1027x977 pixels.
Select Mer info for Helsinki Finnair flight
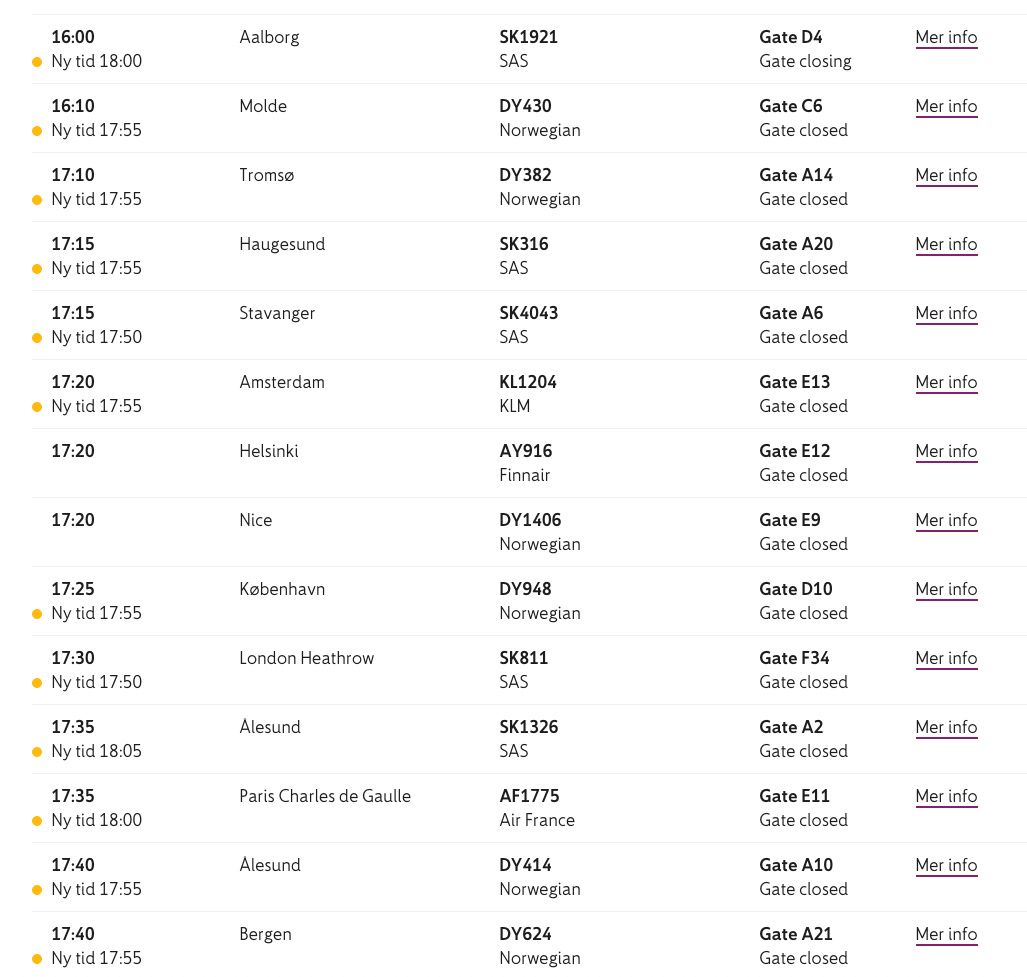tap(945, 452)
